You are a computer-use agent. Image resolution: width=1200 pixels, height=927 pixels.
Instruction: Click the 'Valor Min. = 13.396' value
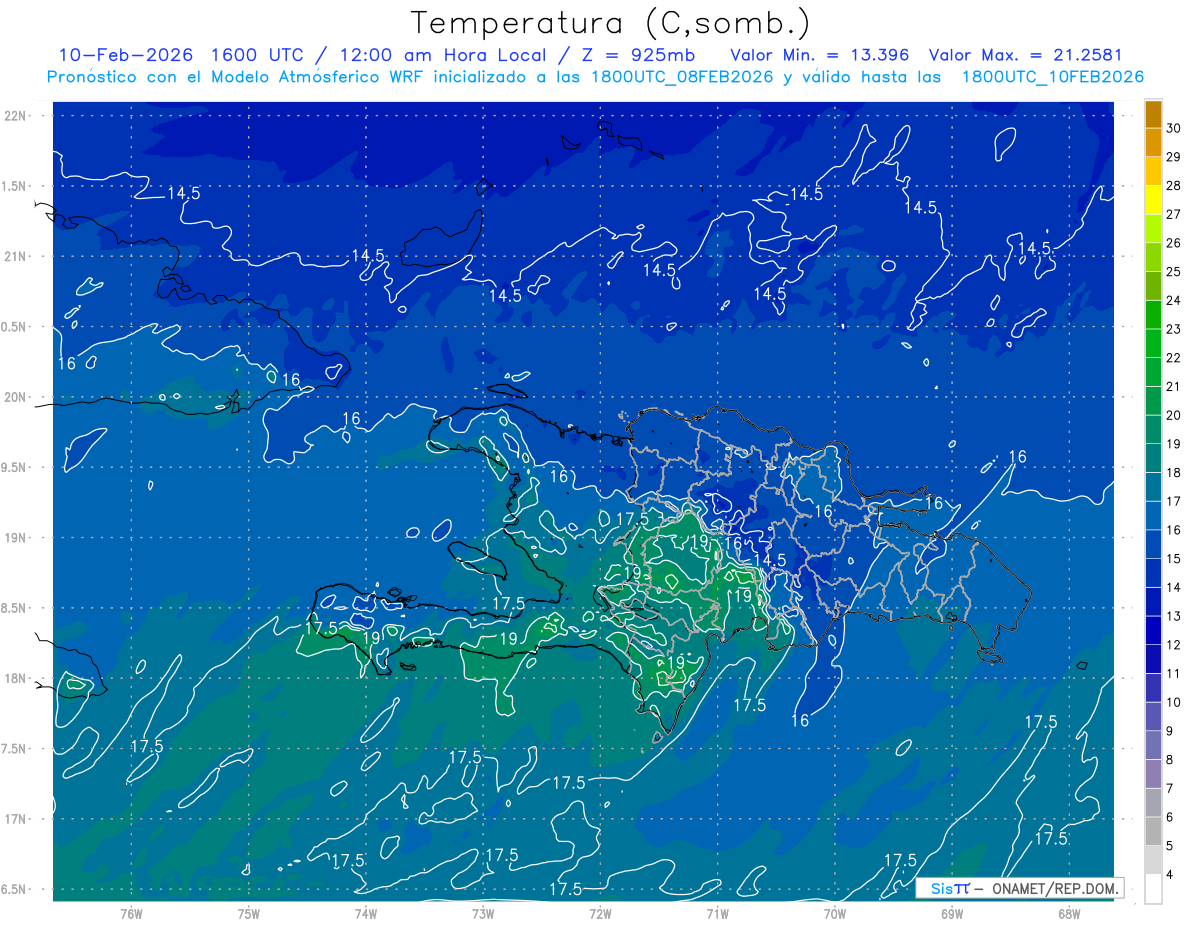[820, 54]
